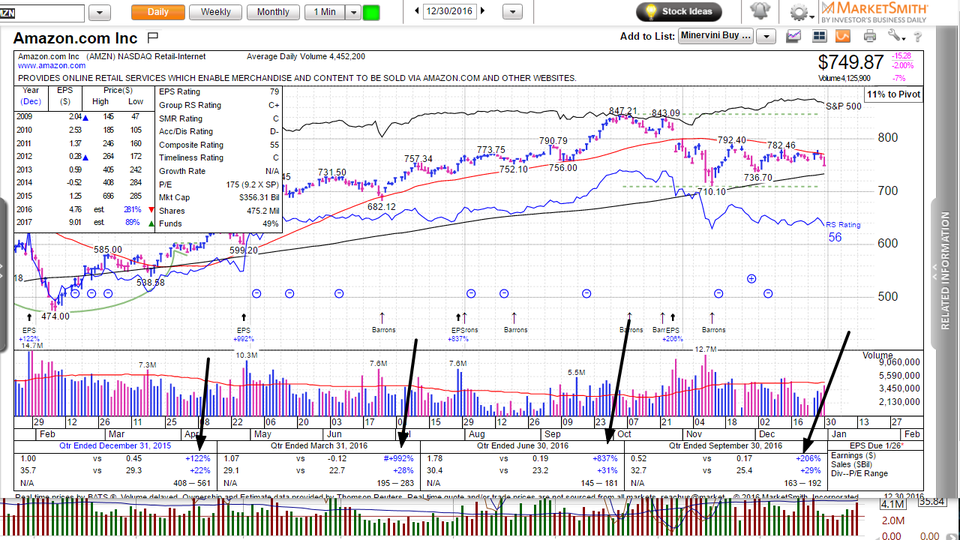The image size is (960, 540).
Task: Click the 710.10 price low label
Action: (711, 192)
